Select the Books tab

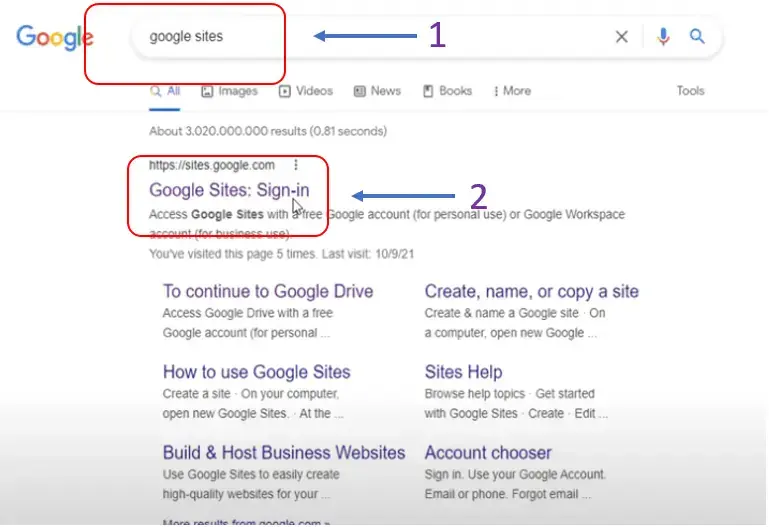[448, 91]
